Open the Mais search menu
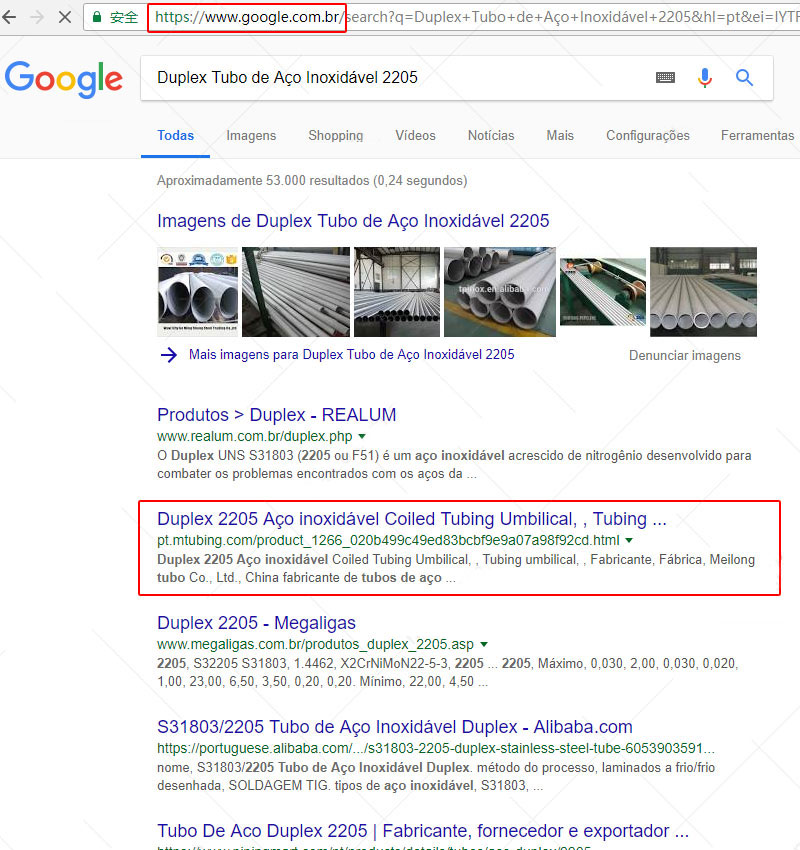Image resolution: width=800 pixels, height=850 pixels. (560, 135)
